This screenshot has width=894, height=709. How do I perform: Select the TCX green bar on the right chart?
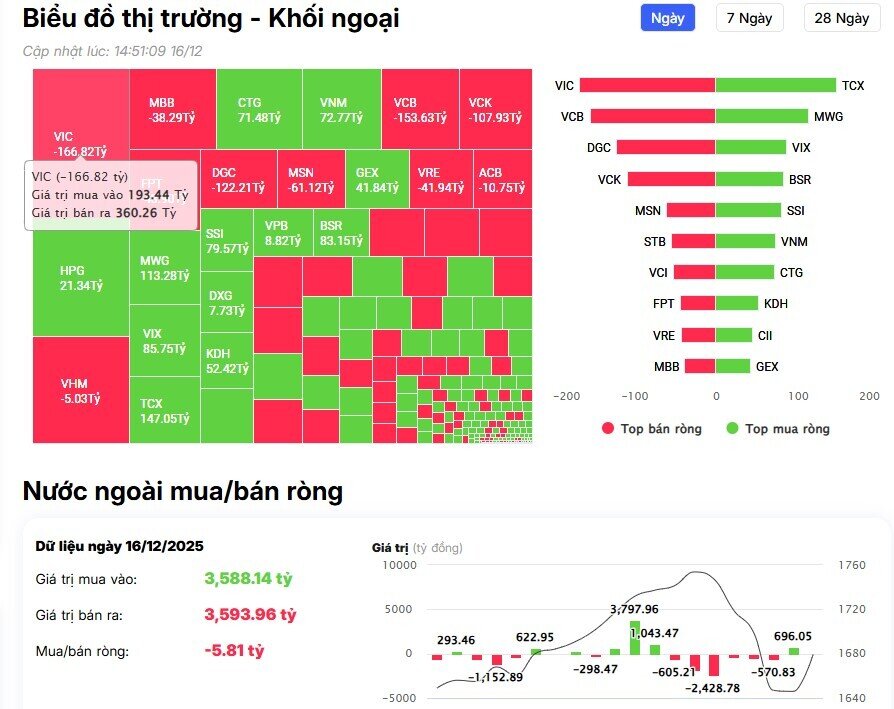(775, 86)
